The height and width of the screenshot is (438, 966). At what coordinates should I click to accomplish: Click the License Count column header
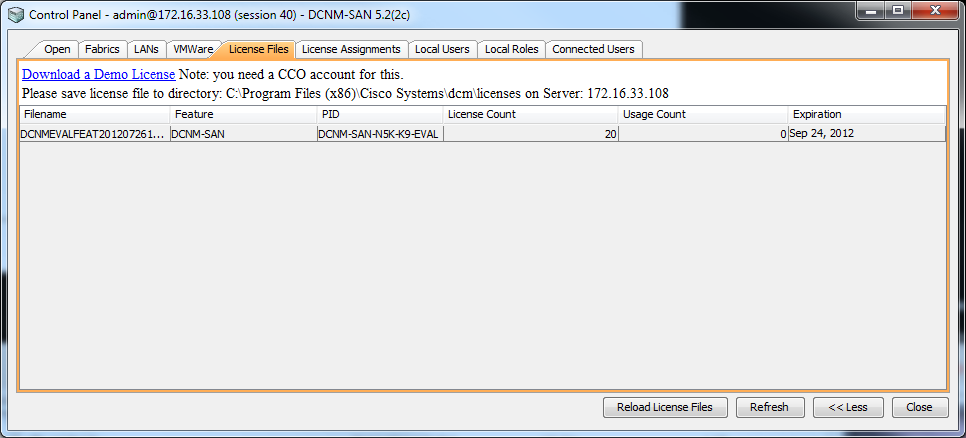[x=530, y=115]
